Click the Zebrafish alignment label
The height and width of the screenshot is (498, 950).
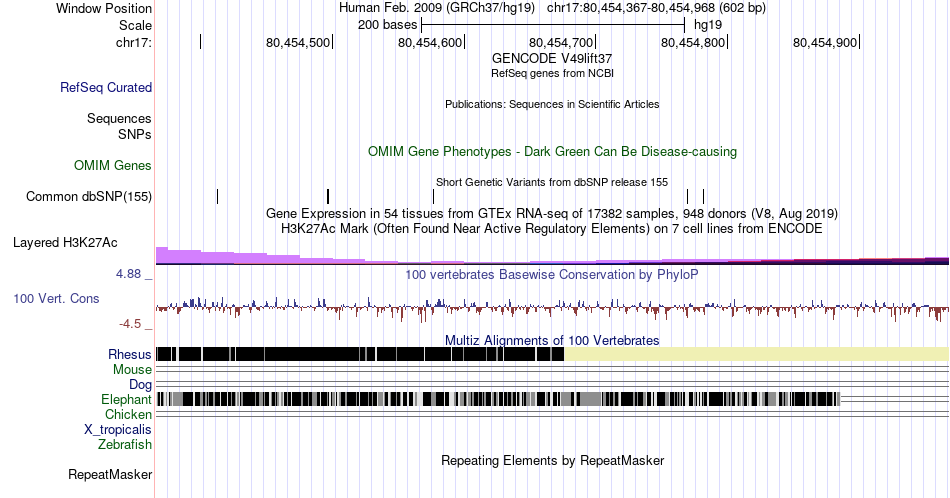(x=125, y=444)
